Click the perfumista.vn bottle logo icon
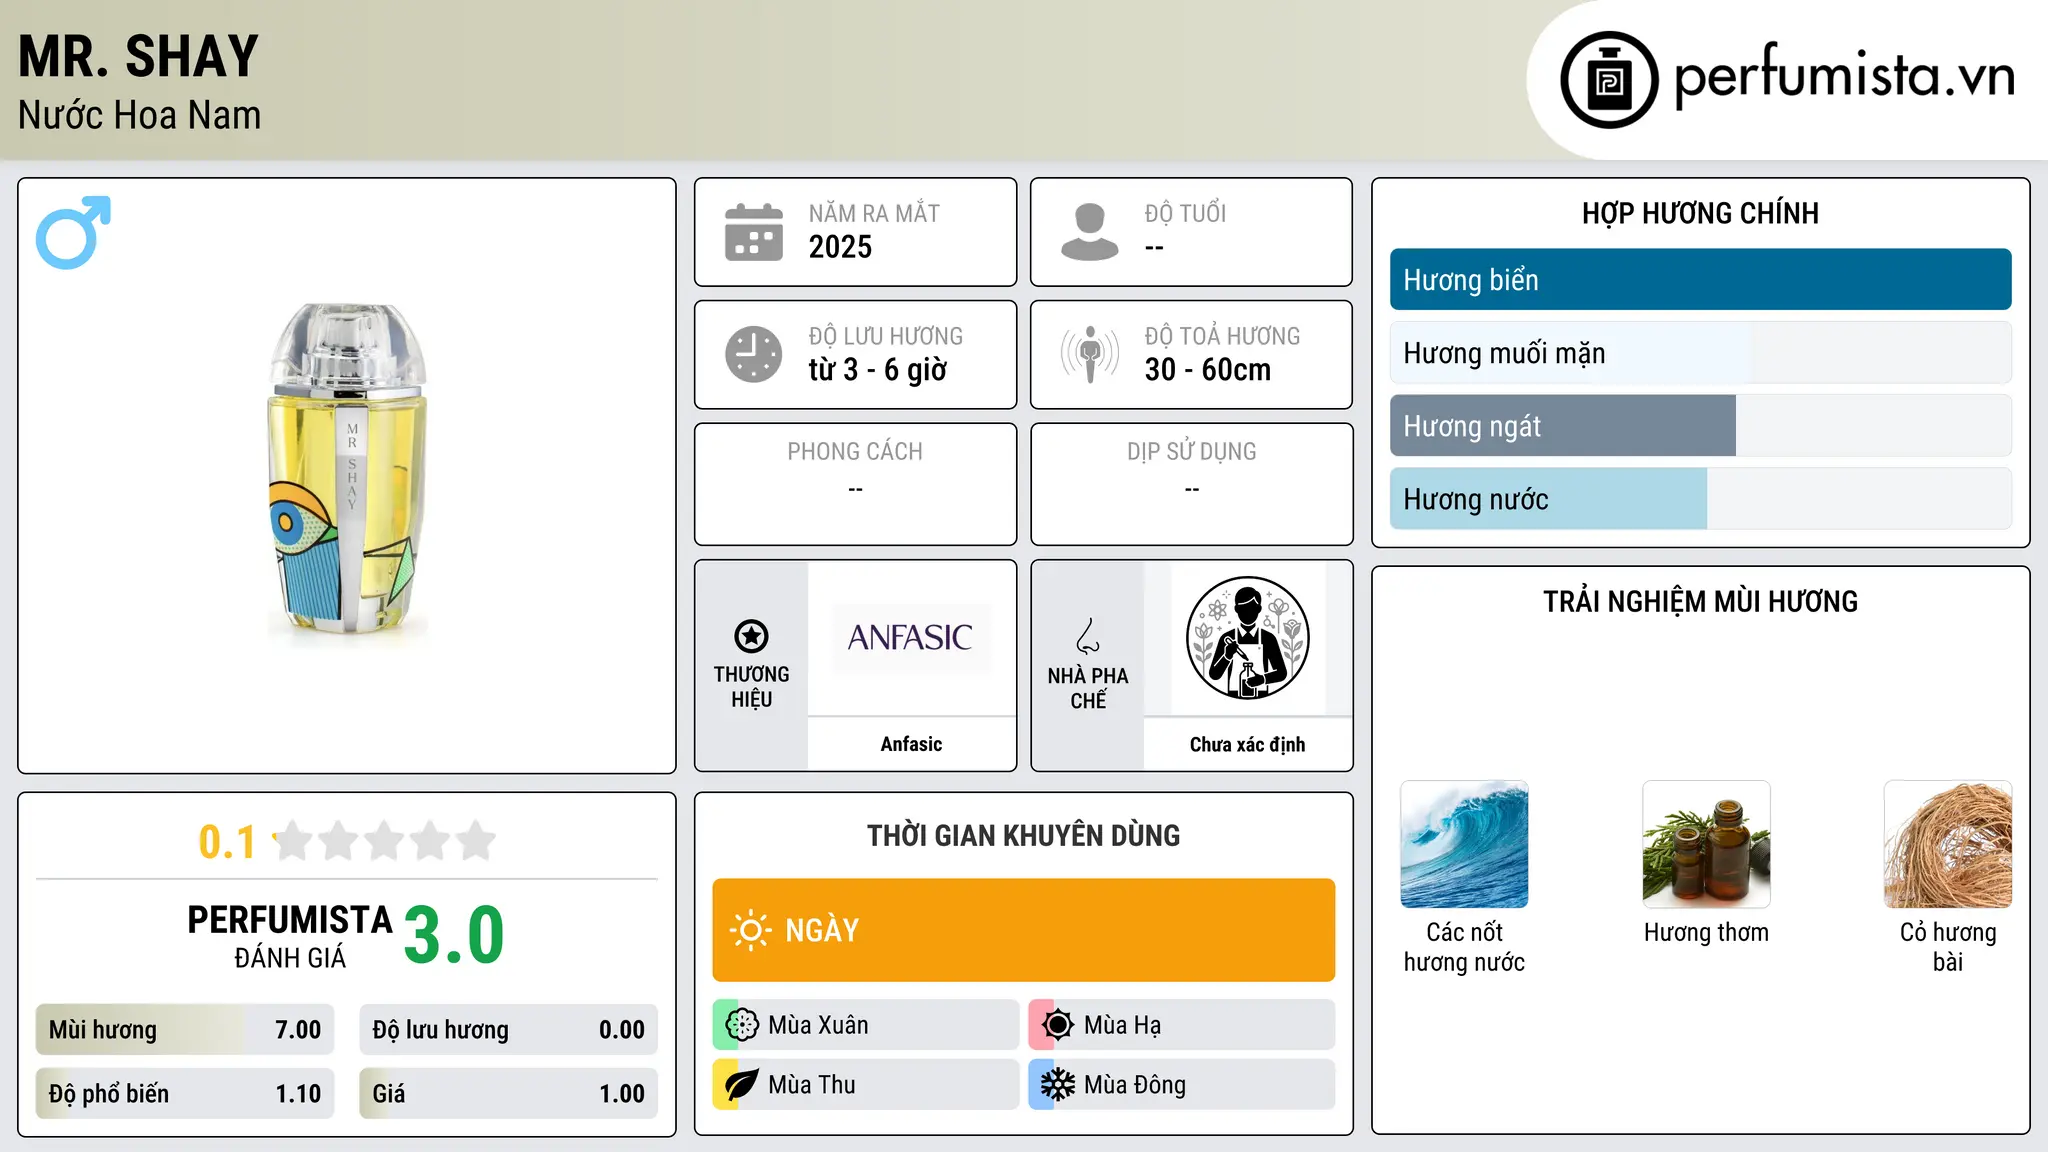This screenshot has width=2048, height=1152. click(x=1609, y=80)
